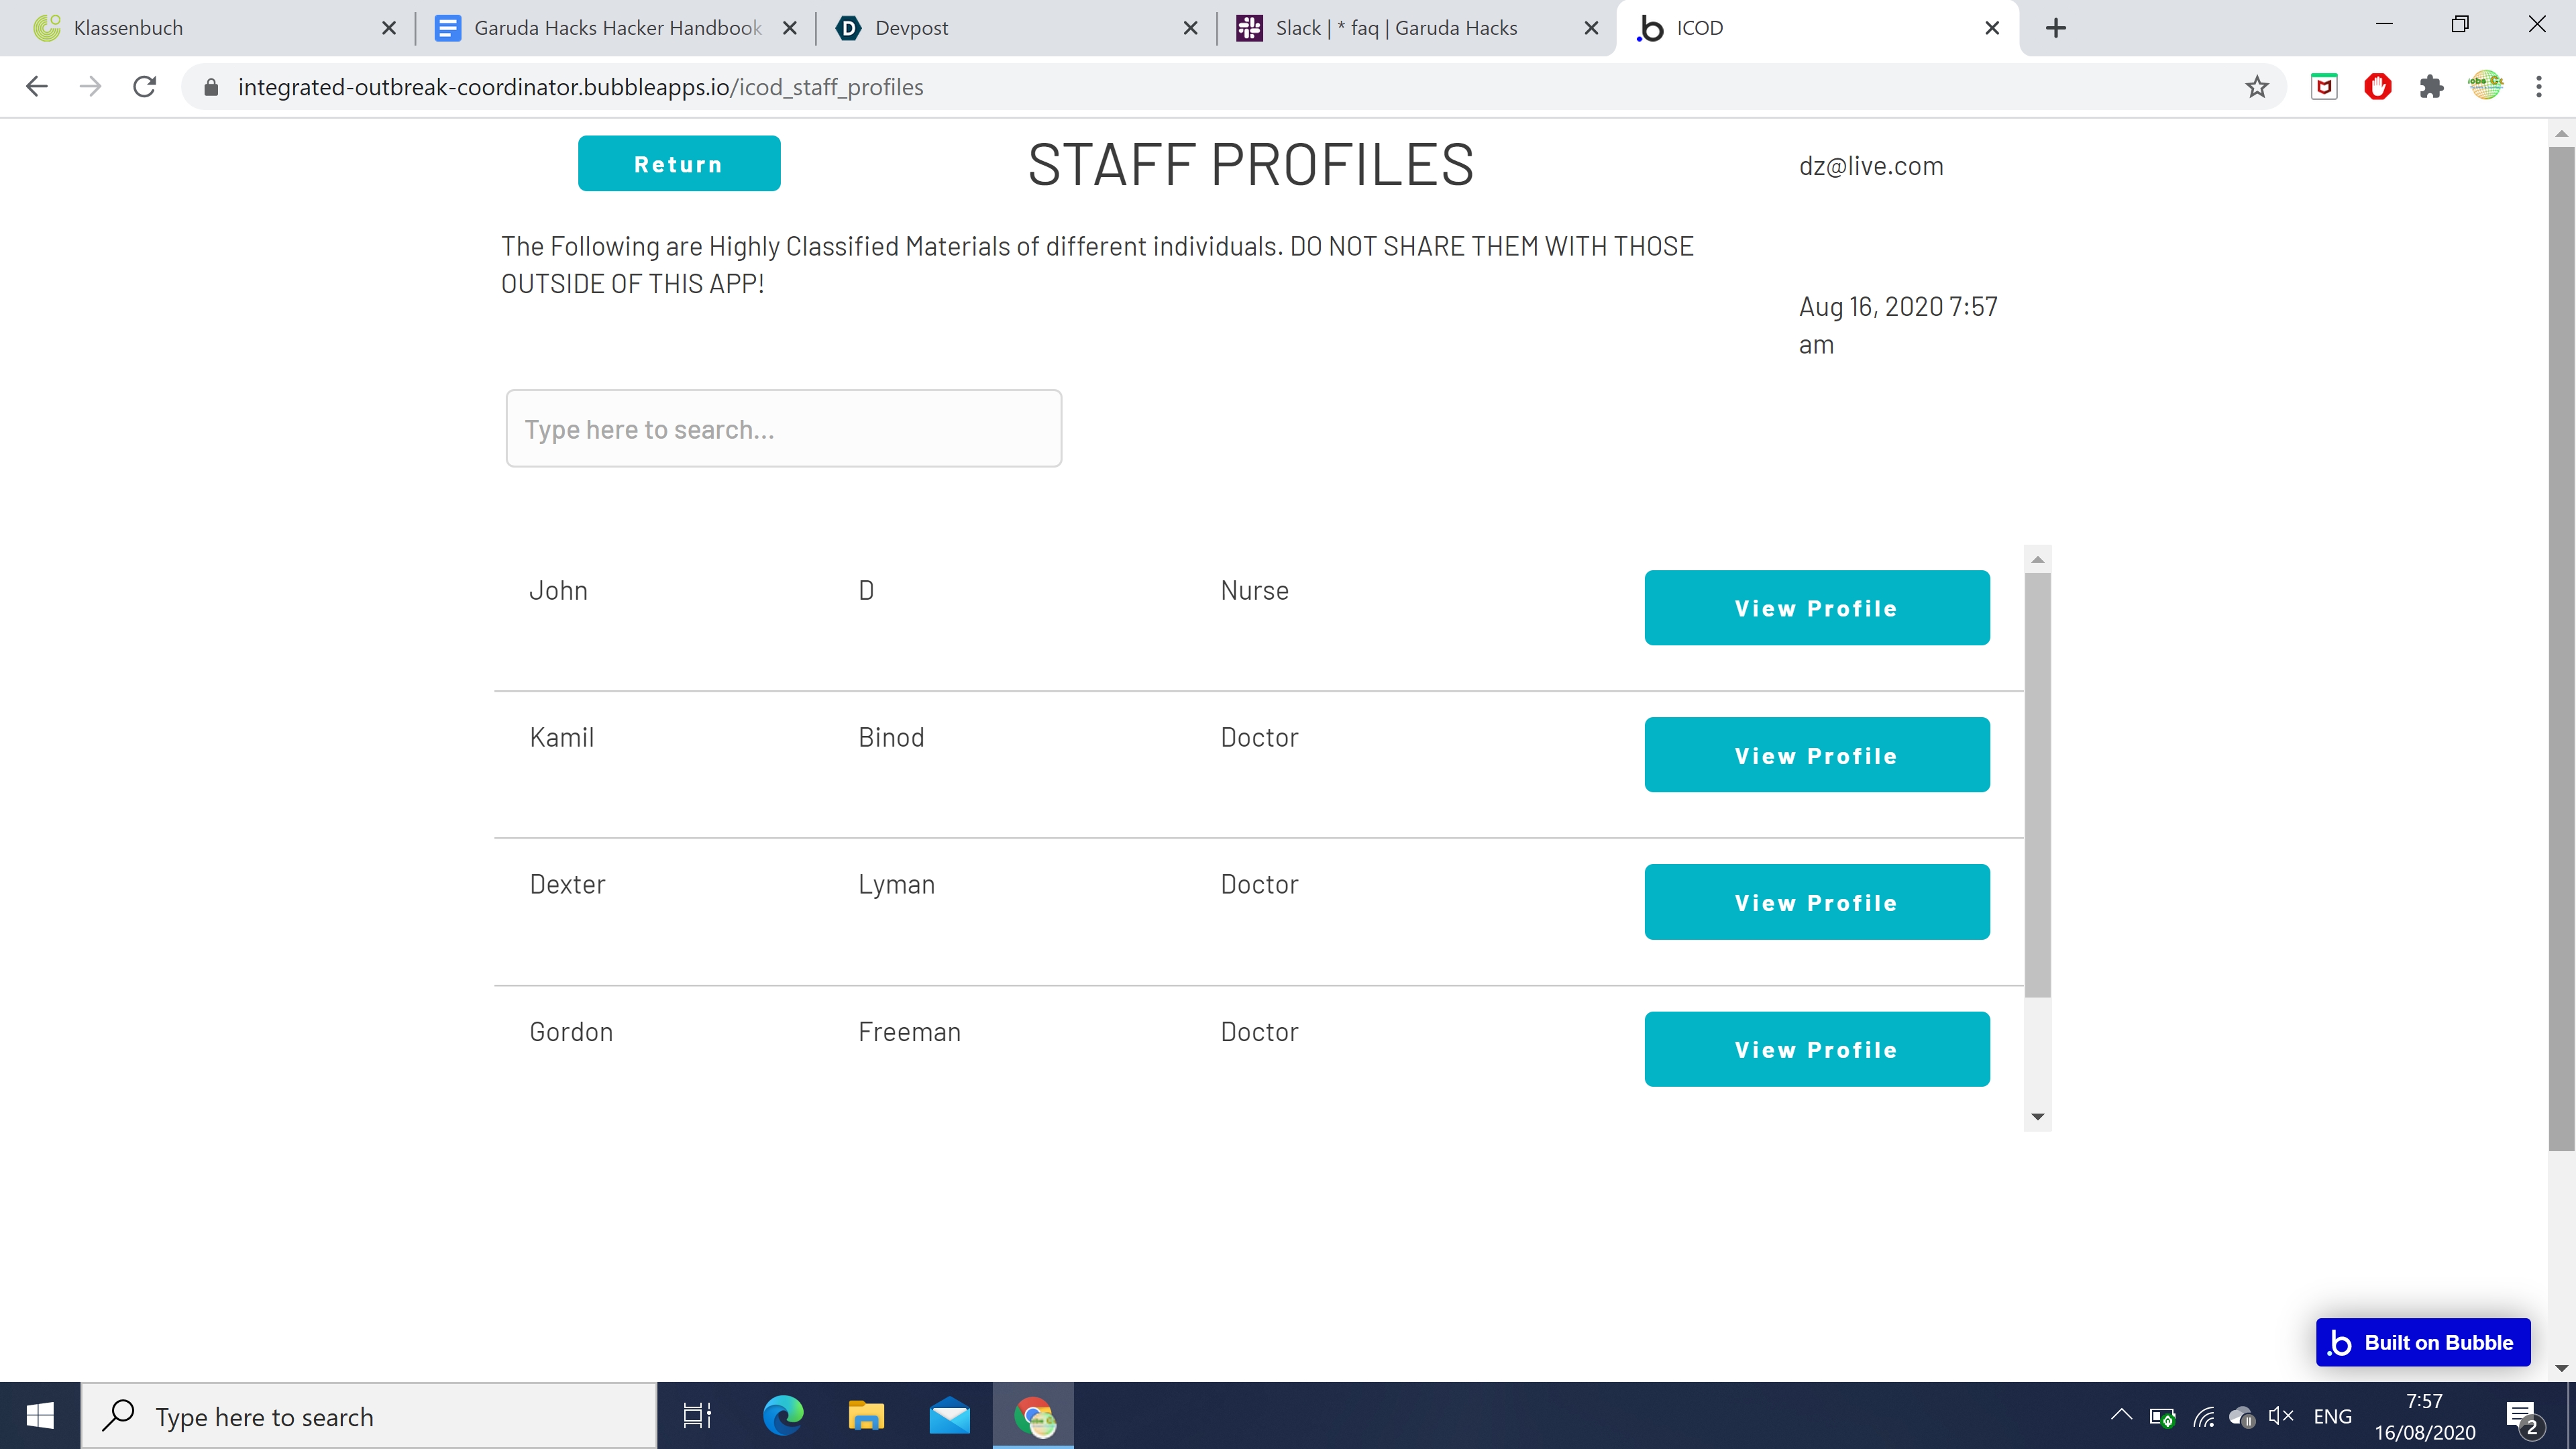Click the Built on Bubble badge

click(x=2422, y=1342)
